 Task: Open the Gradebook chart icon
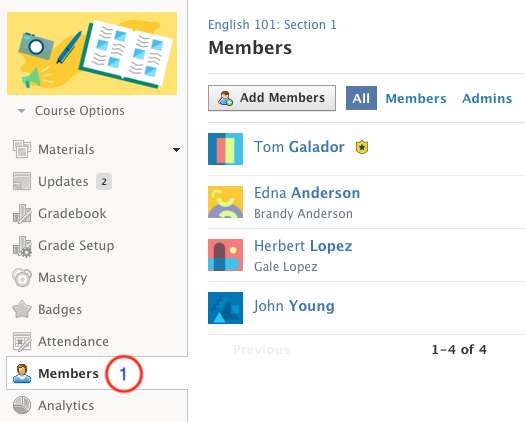[x=22, y=213]
